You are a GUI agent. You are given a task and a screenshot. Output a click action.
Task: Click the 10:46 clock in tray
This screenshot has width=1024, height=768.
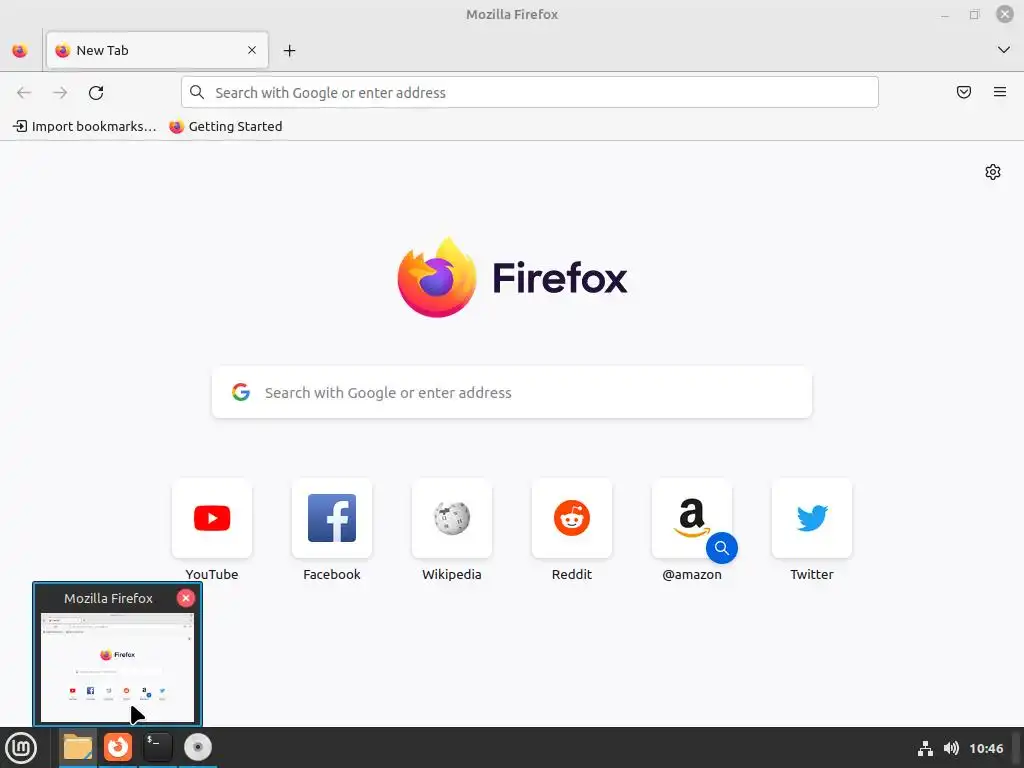coord(986,748)
